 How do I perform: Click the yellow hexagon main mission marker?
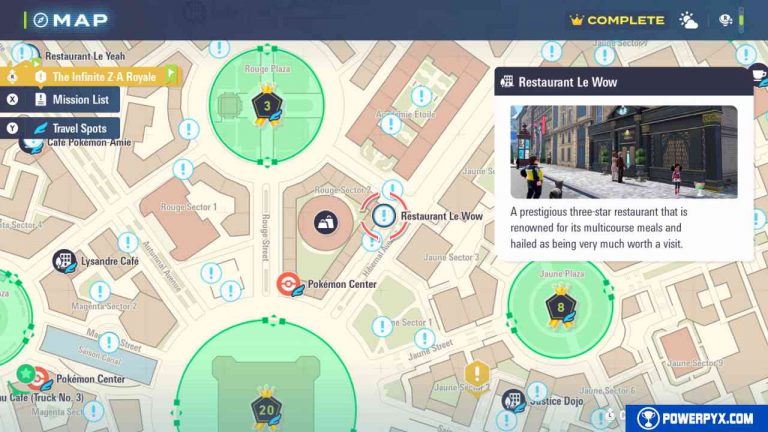(x=477, y=375)
